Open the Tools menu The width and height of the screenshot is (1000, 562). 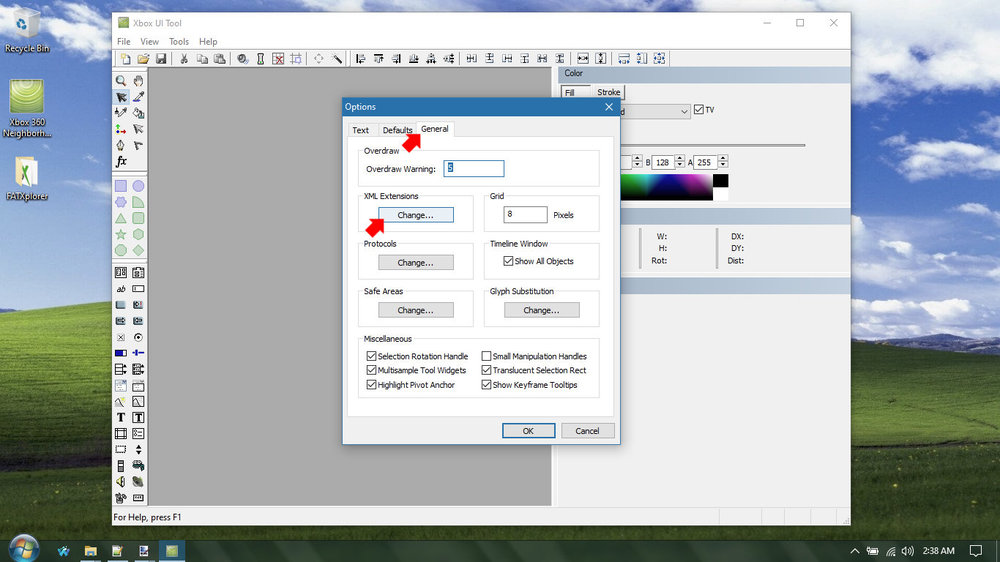179,41
